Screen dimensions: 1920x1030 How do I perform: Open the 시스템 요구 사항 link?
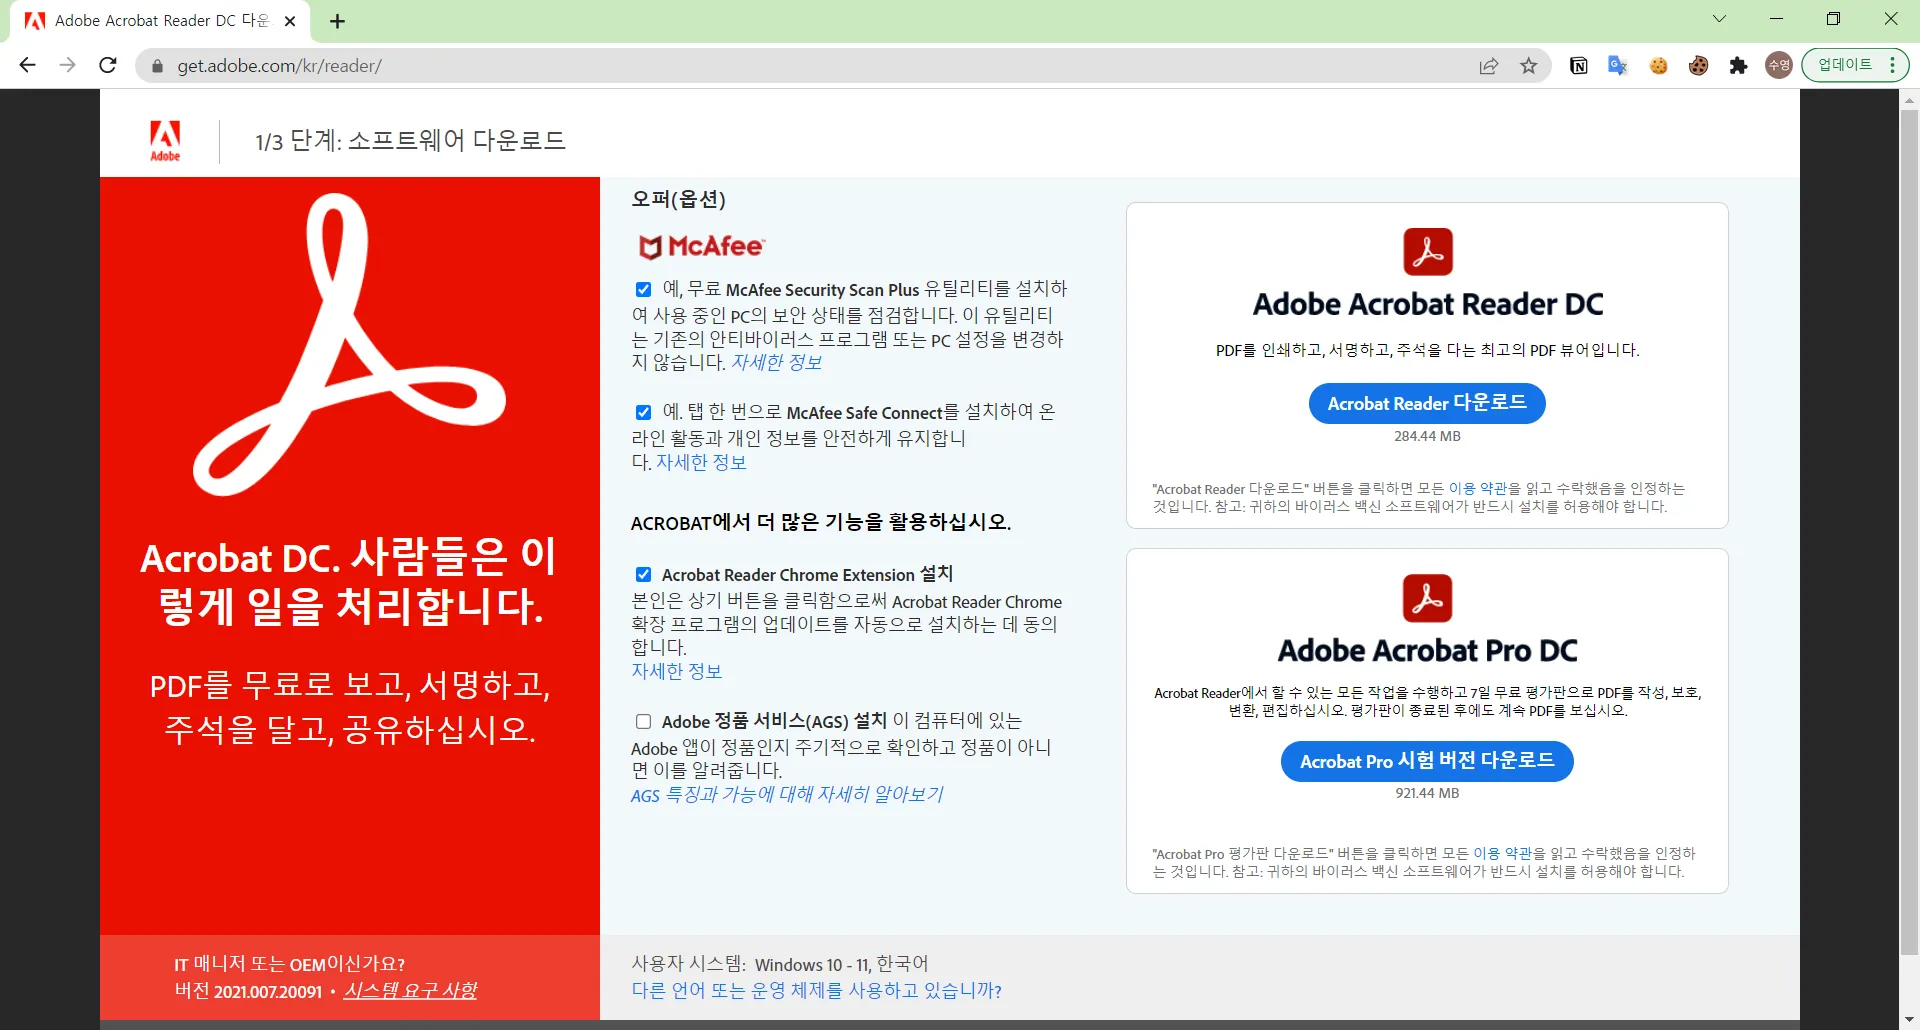(x=410, y=990)
